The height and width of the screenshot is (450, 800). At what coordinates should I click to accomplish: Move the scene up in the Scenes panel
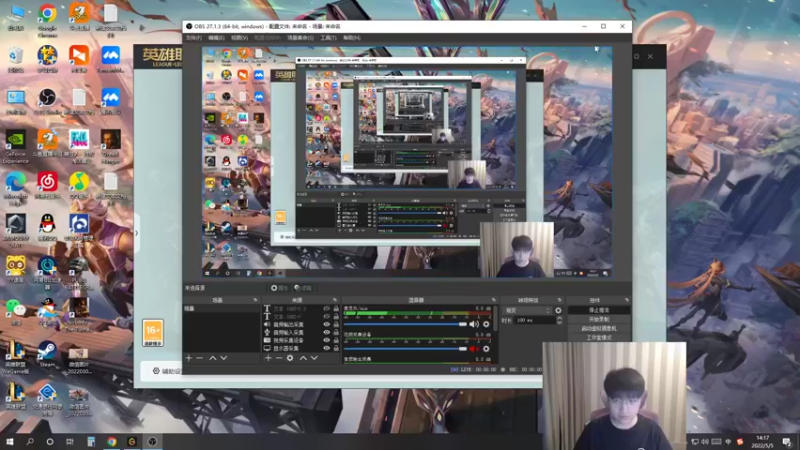click(213, 358)
